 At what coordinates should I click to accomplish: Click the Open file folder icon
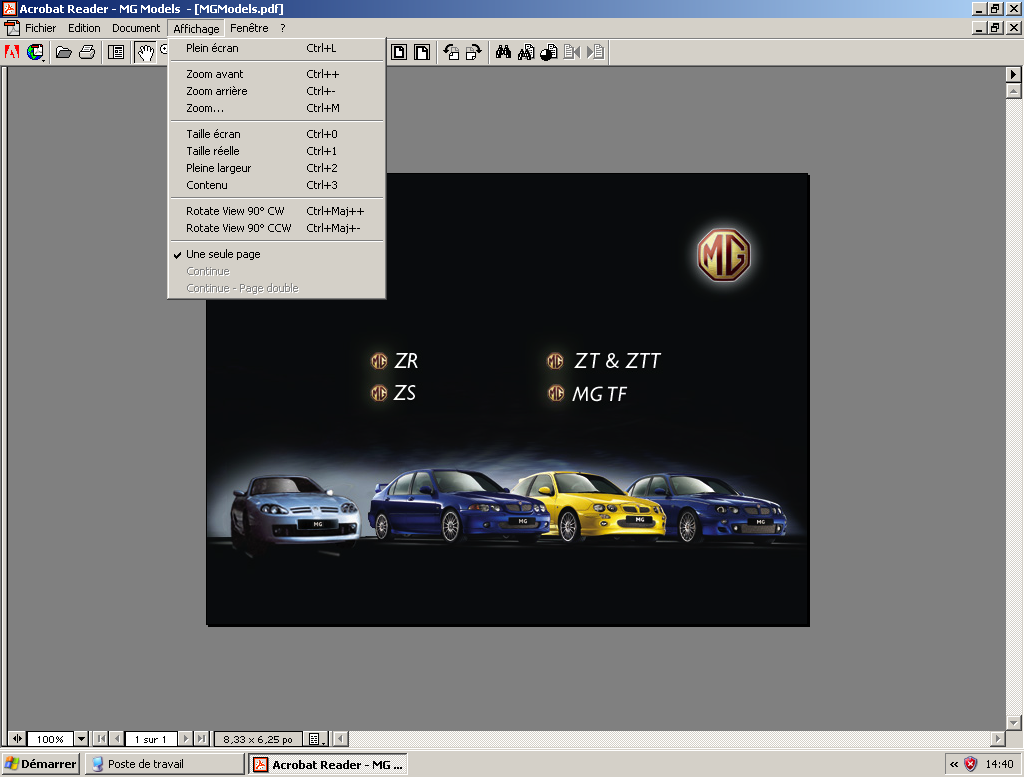pos(63,52)
